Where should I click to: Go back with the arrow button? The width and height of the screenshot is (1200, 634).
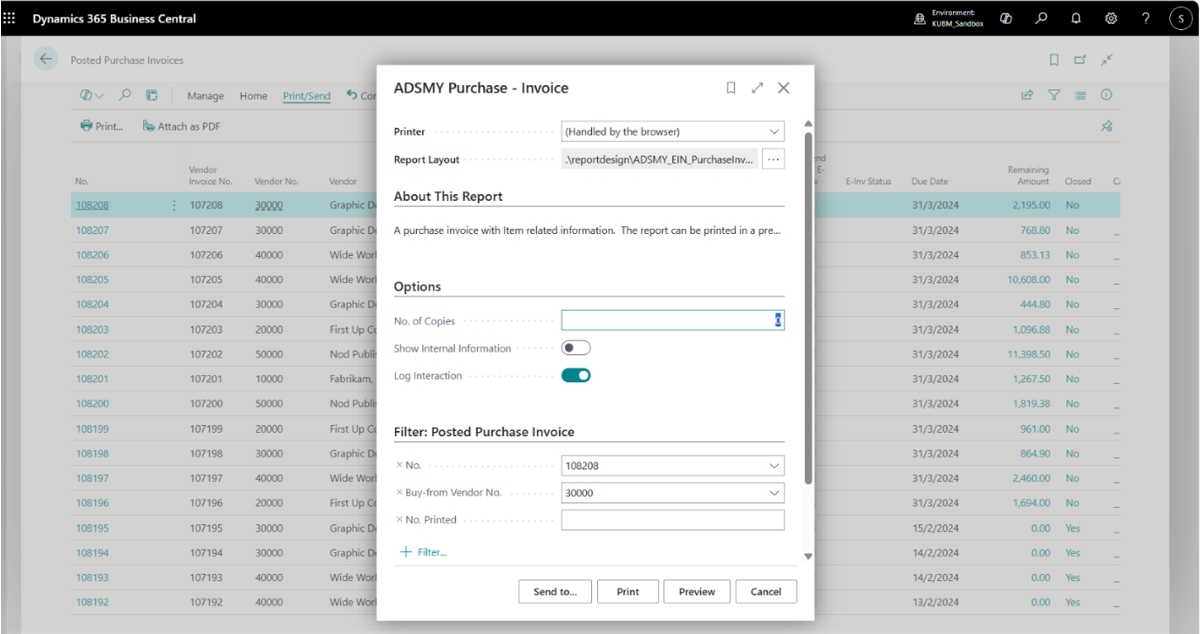point(46,59)
